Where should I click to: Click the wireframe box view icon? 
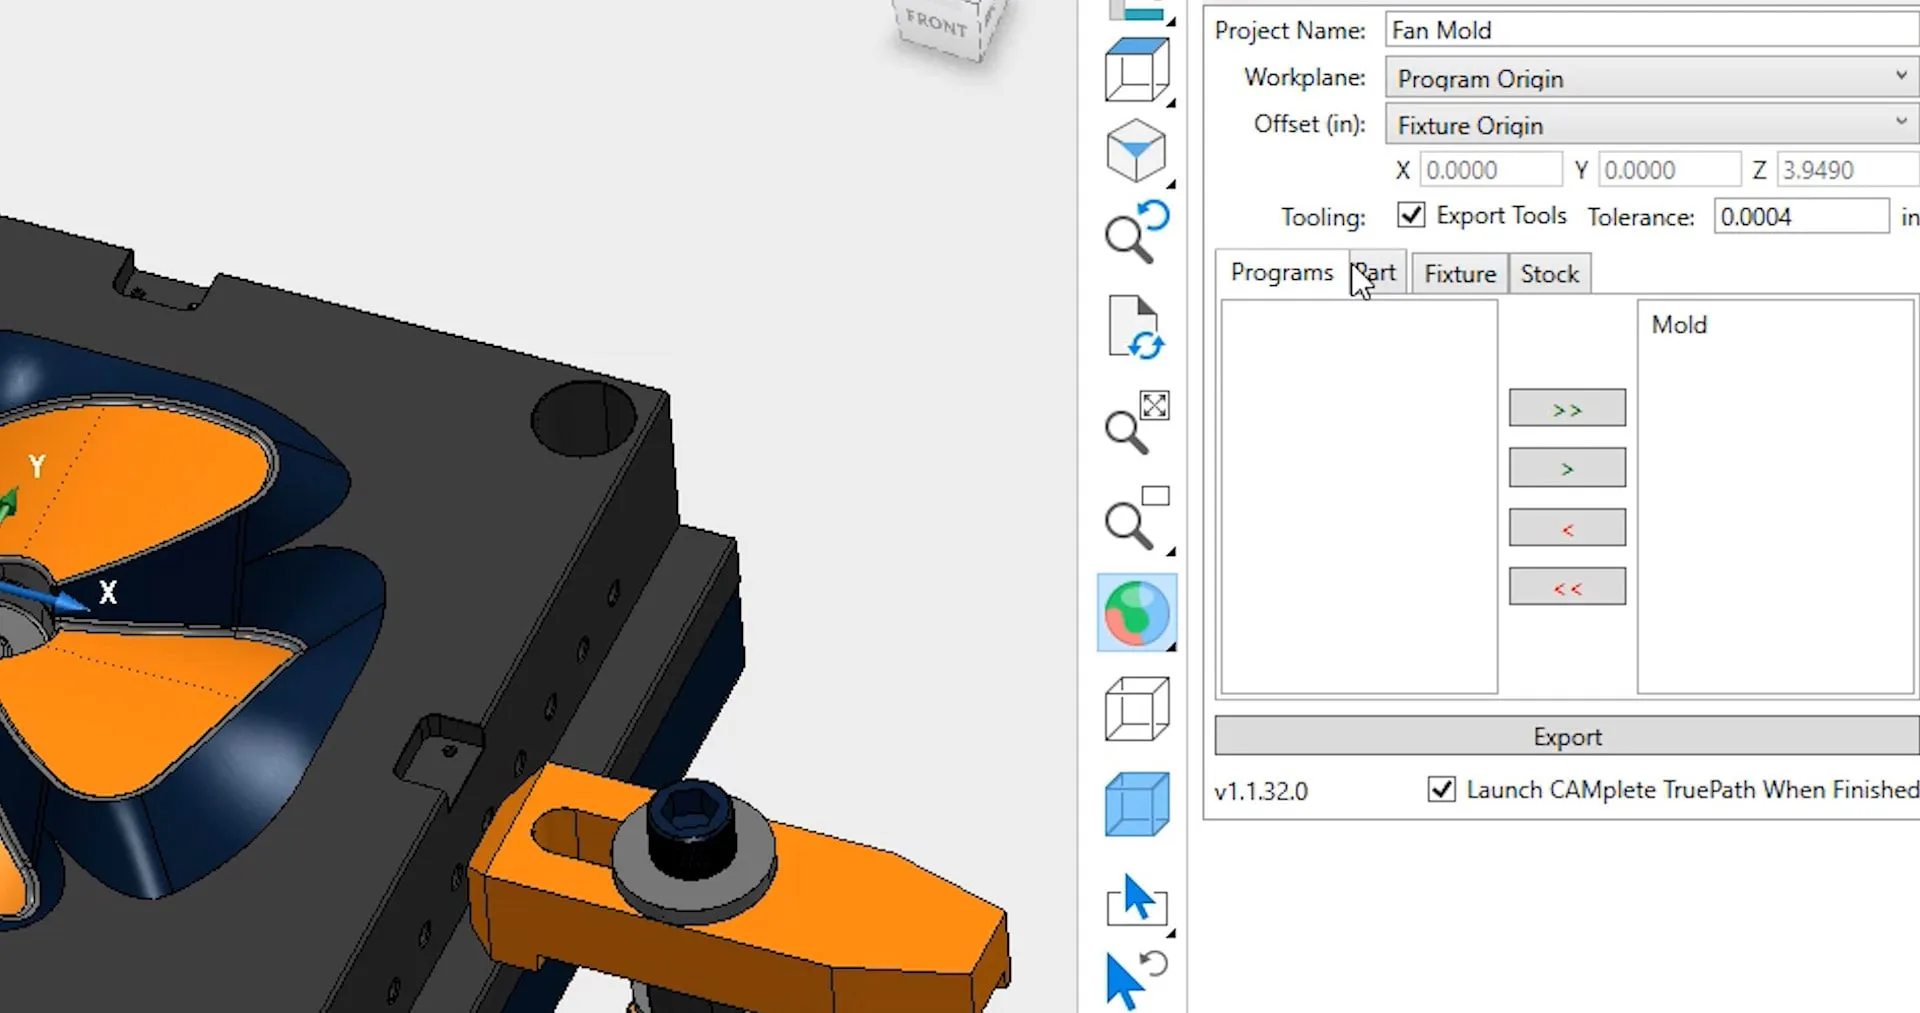click(x=1136, y=710)
